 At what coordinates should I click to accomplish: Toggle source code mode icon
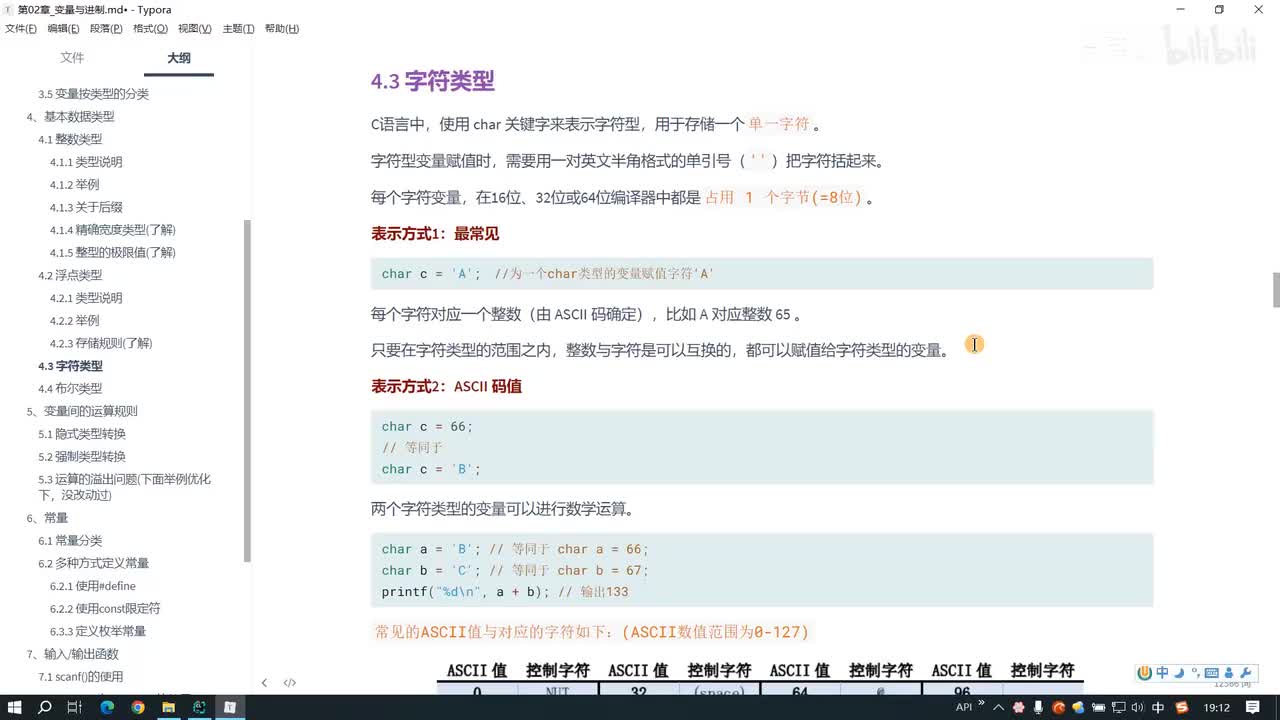pyautogui.click(x=290, y=683)
